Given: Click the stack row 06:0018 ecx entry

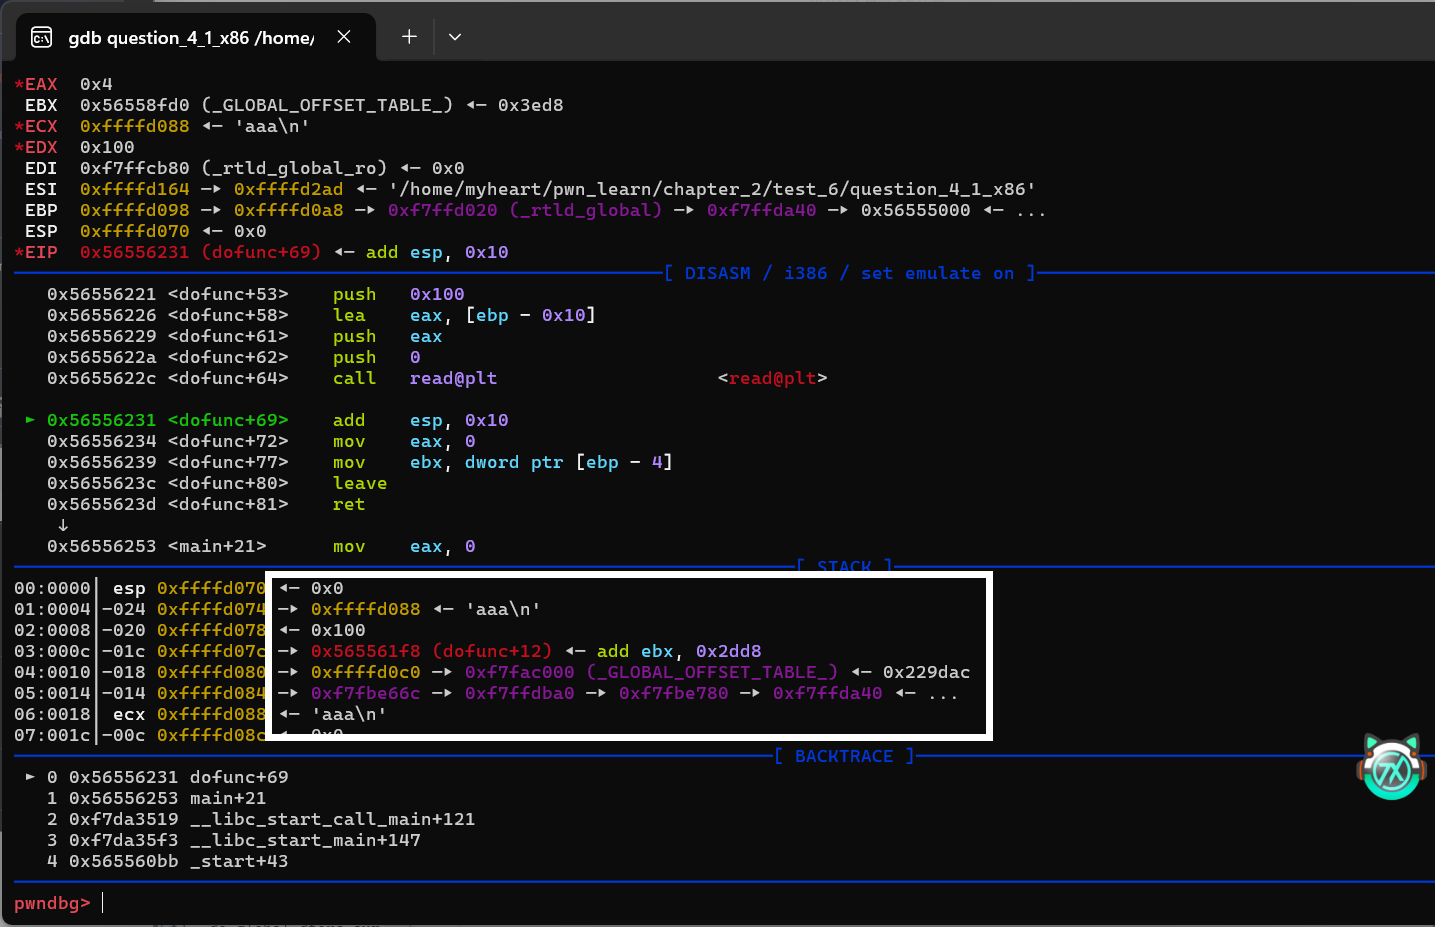Looking at the screenshot, I should pyautogui.click(x=200, y=714).
